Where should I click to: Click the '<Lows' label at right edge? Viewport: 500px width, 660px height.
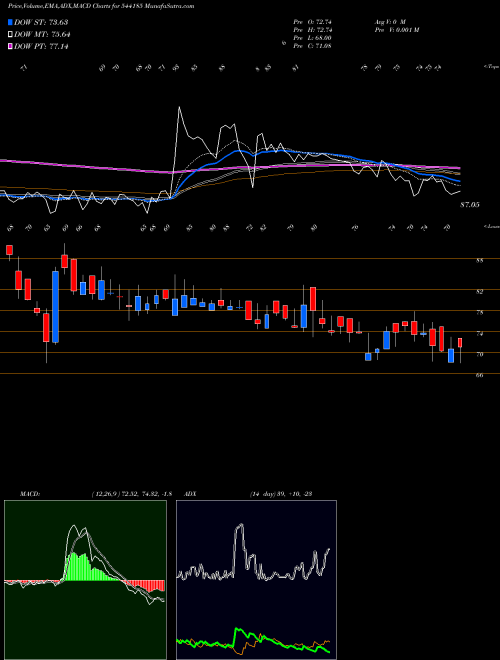[491, 226]
